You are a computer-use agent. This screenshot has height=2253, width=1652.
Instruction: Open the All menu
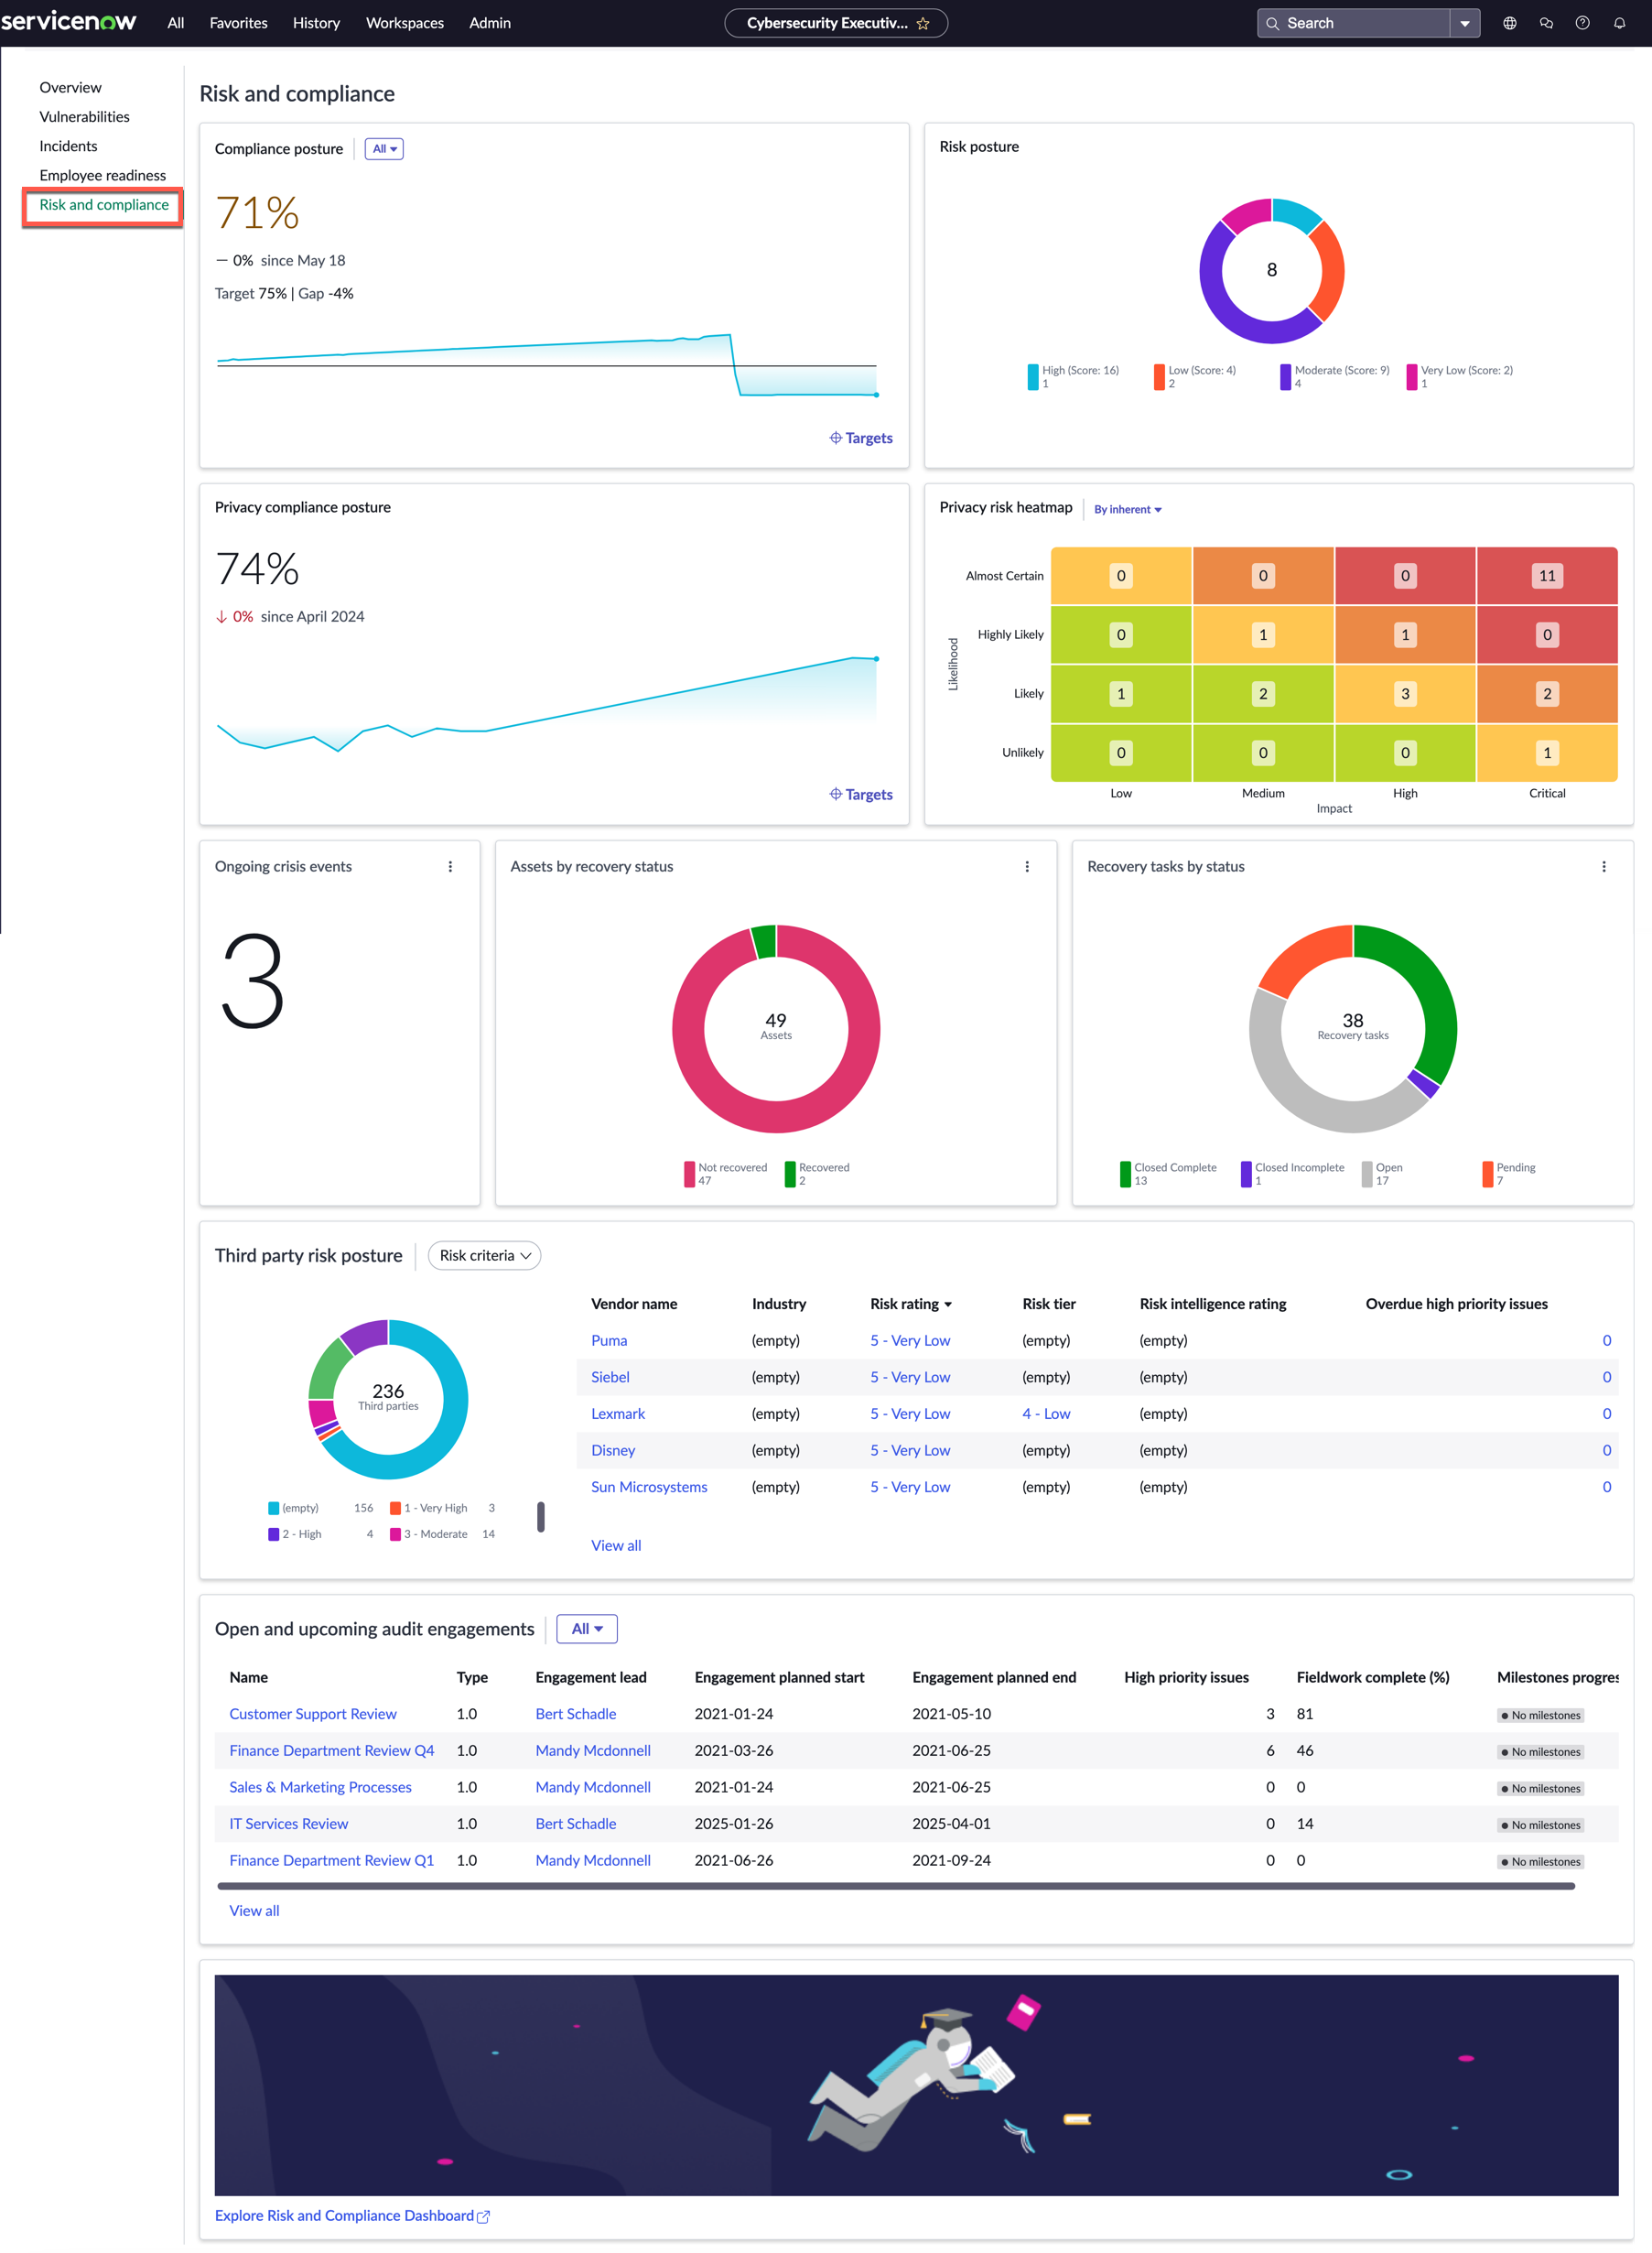click(x=176, y=23)
